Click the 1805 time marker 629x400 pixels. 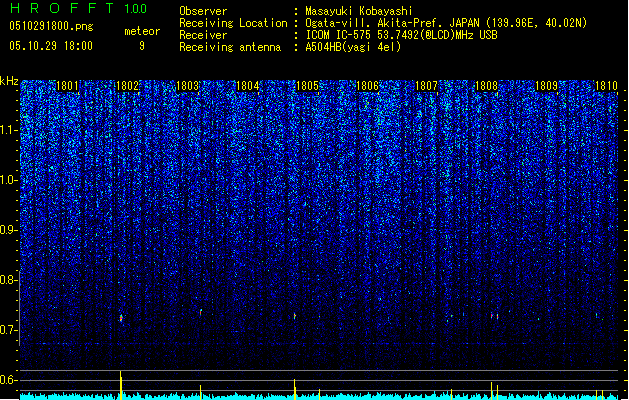[x=307, y=86]
